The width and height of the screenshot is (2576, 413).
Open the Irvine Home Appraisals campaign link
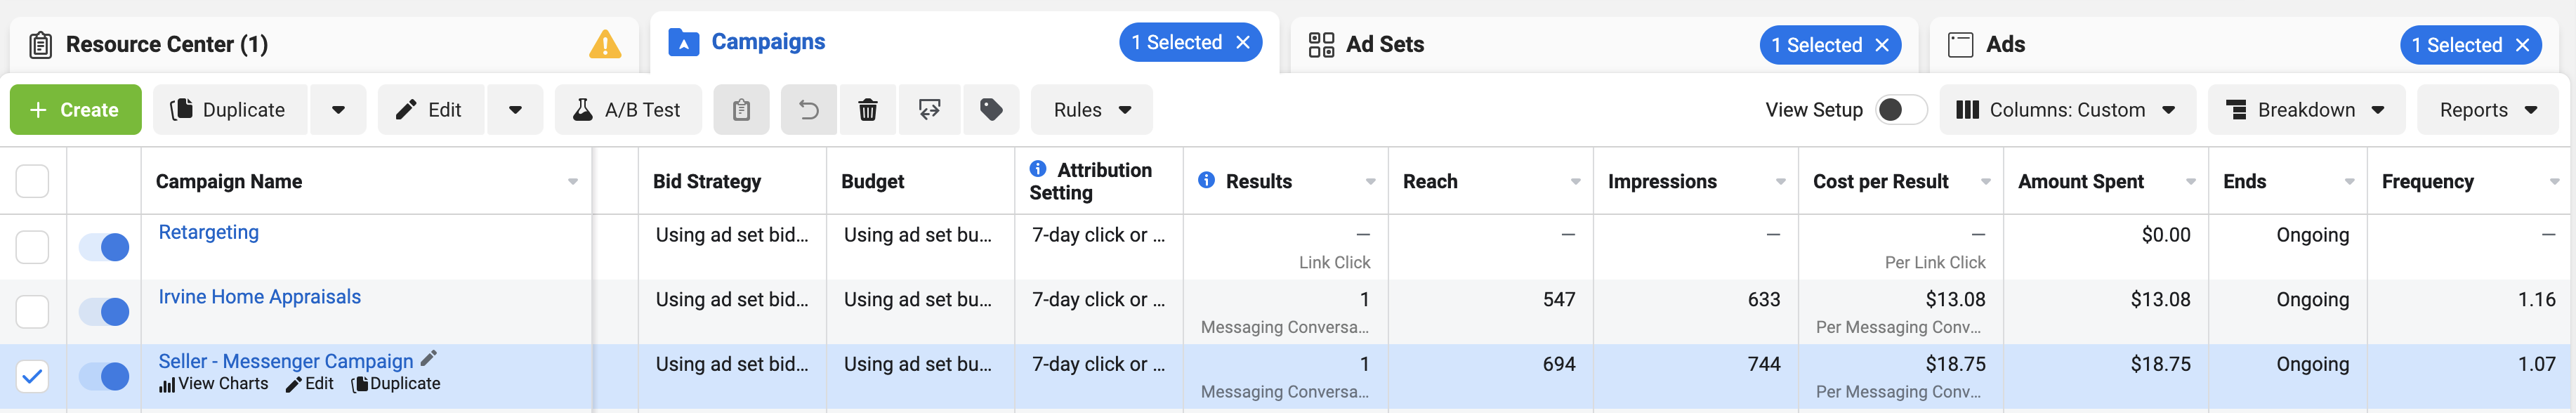click(259, 297)
